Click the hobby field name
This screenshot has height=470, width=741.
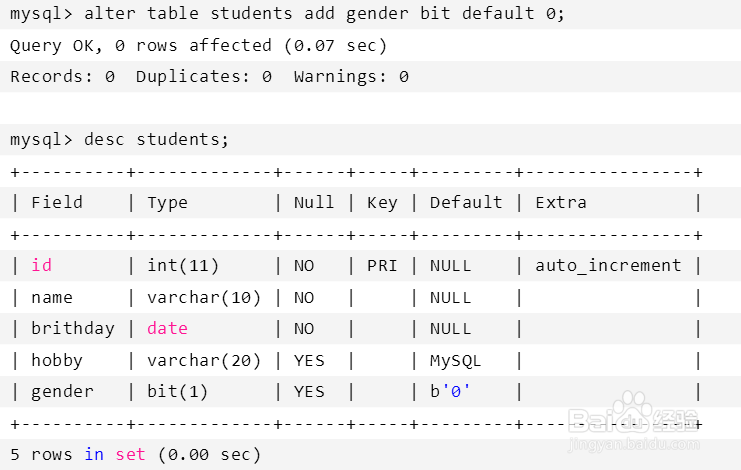57,360
